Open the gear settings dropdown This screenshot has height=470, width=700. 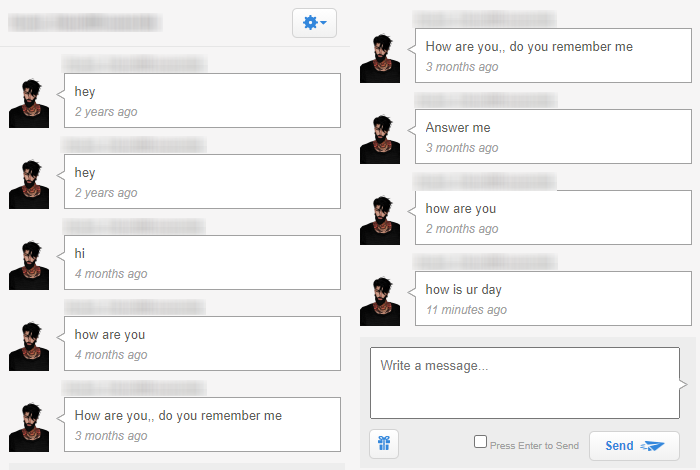(x=314, y=23)
